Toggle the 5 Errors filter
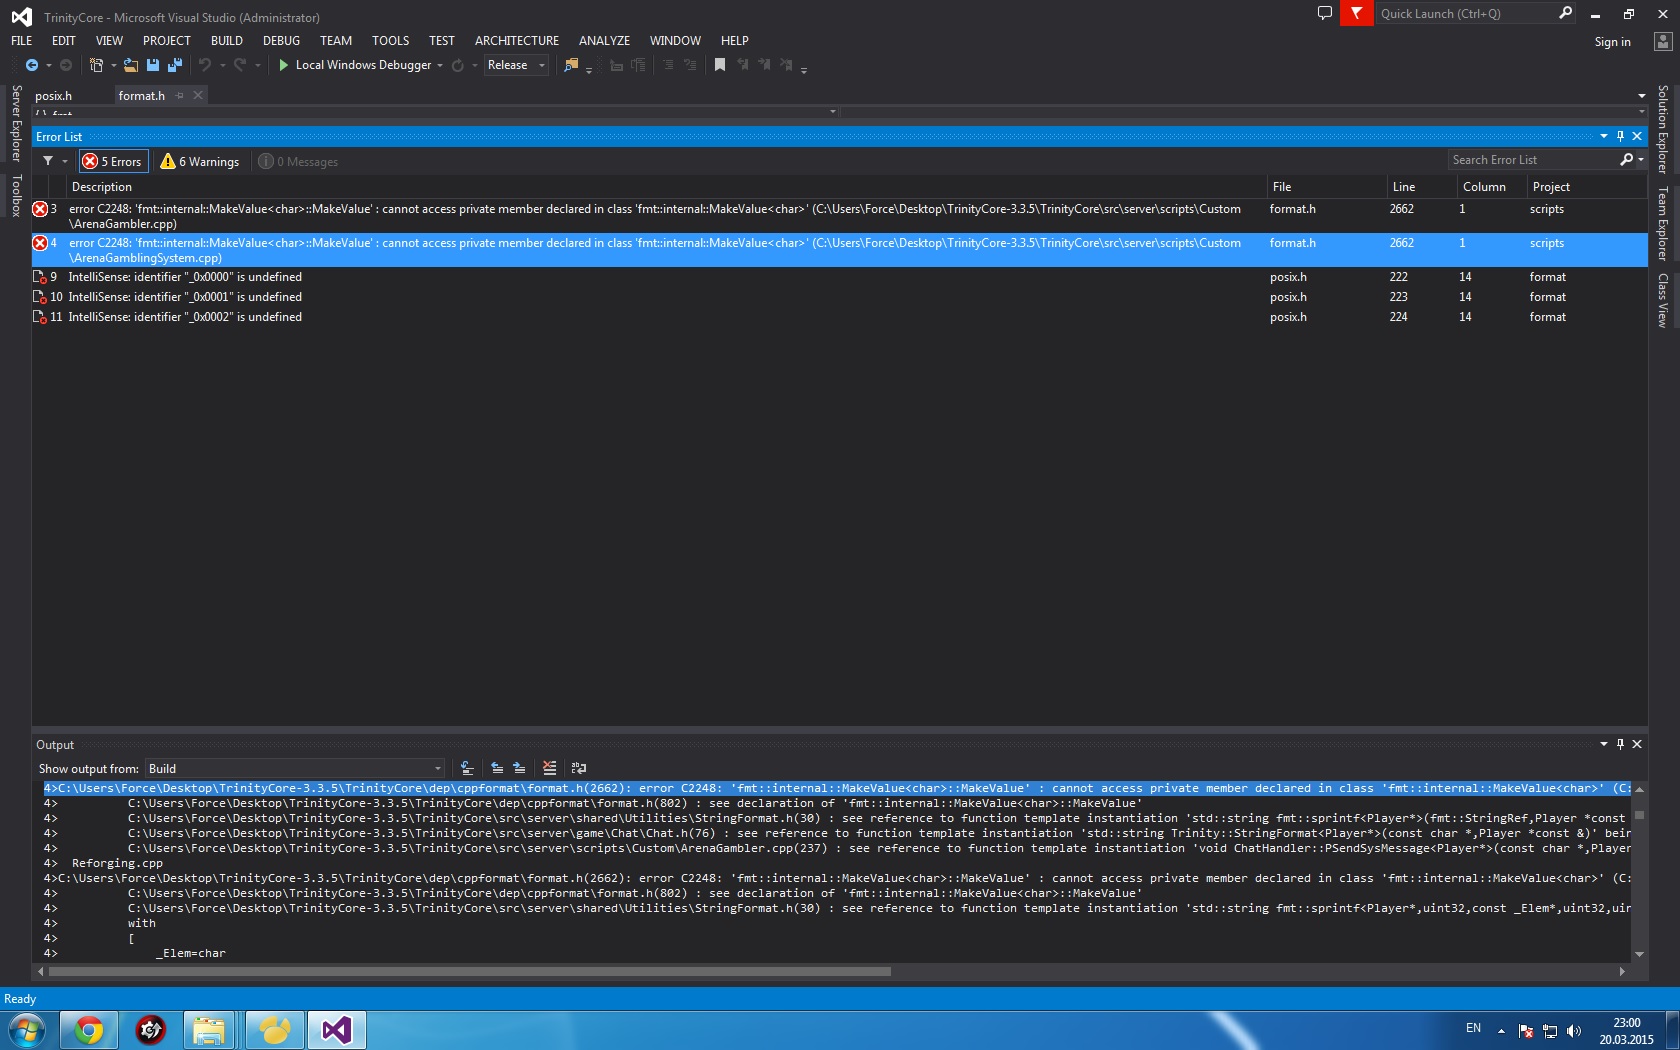 point(113,161)
